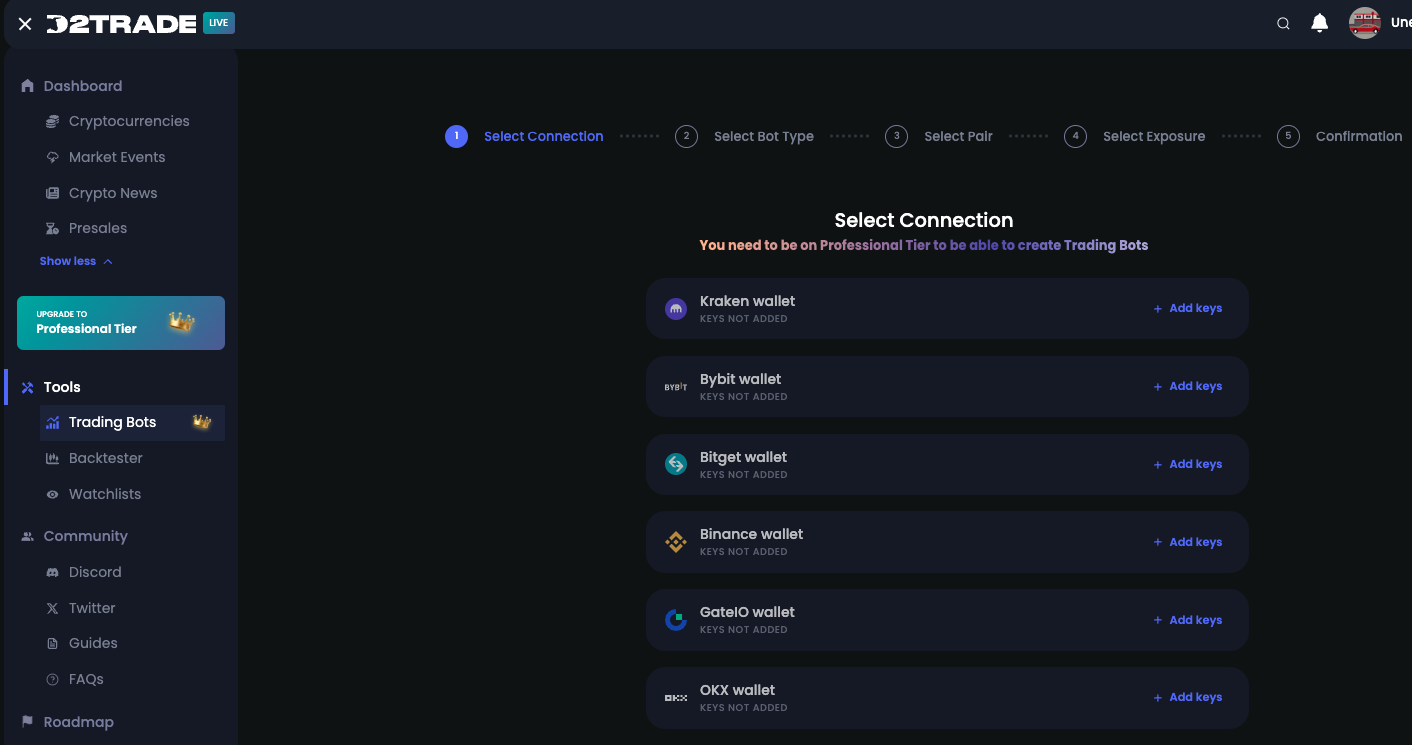The width and height of the screenshot is (1412, 745).
Task: Go to step 2 Select Bot Type
Action: click(x=744, y=136)
